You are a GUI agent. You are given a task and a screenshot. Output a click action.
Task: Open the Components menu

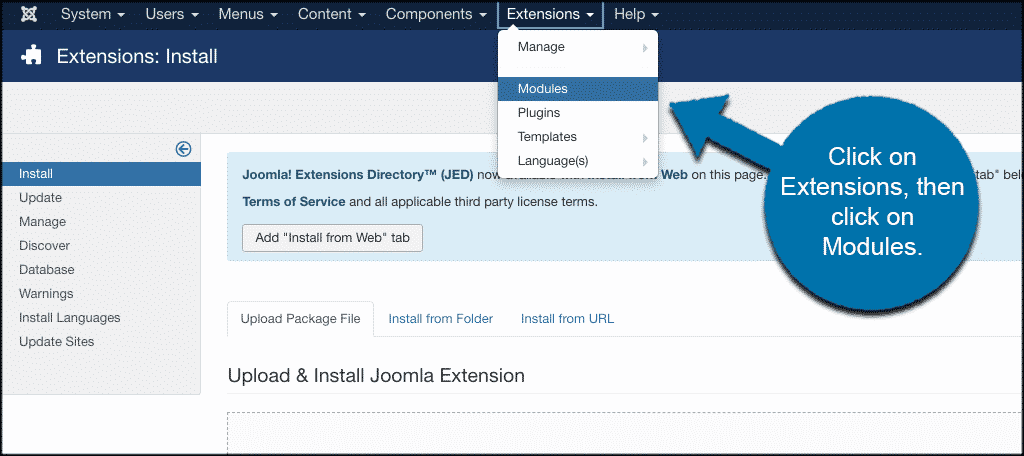(436, 14)
